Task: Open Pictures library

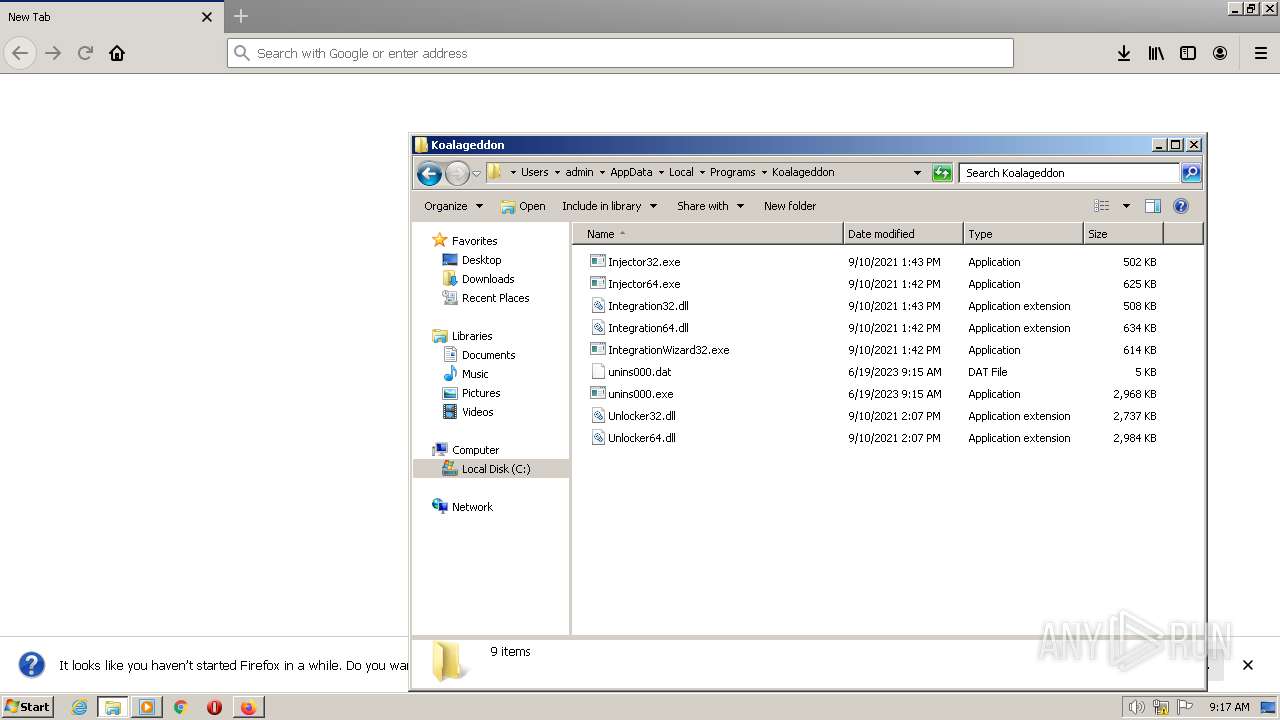Action: tap(481, 393)
